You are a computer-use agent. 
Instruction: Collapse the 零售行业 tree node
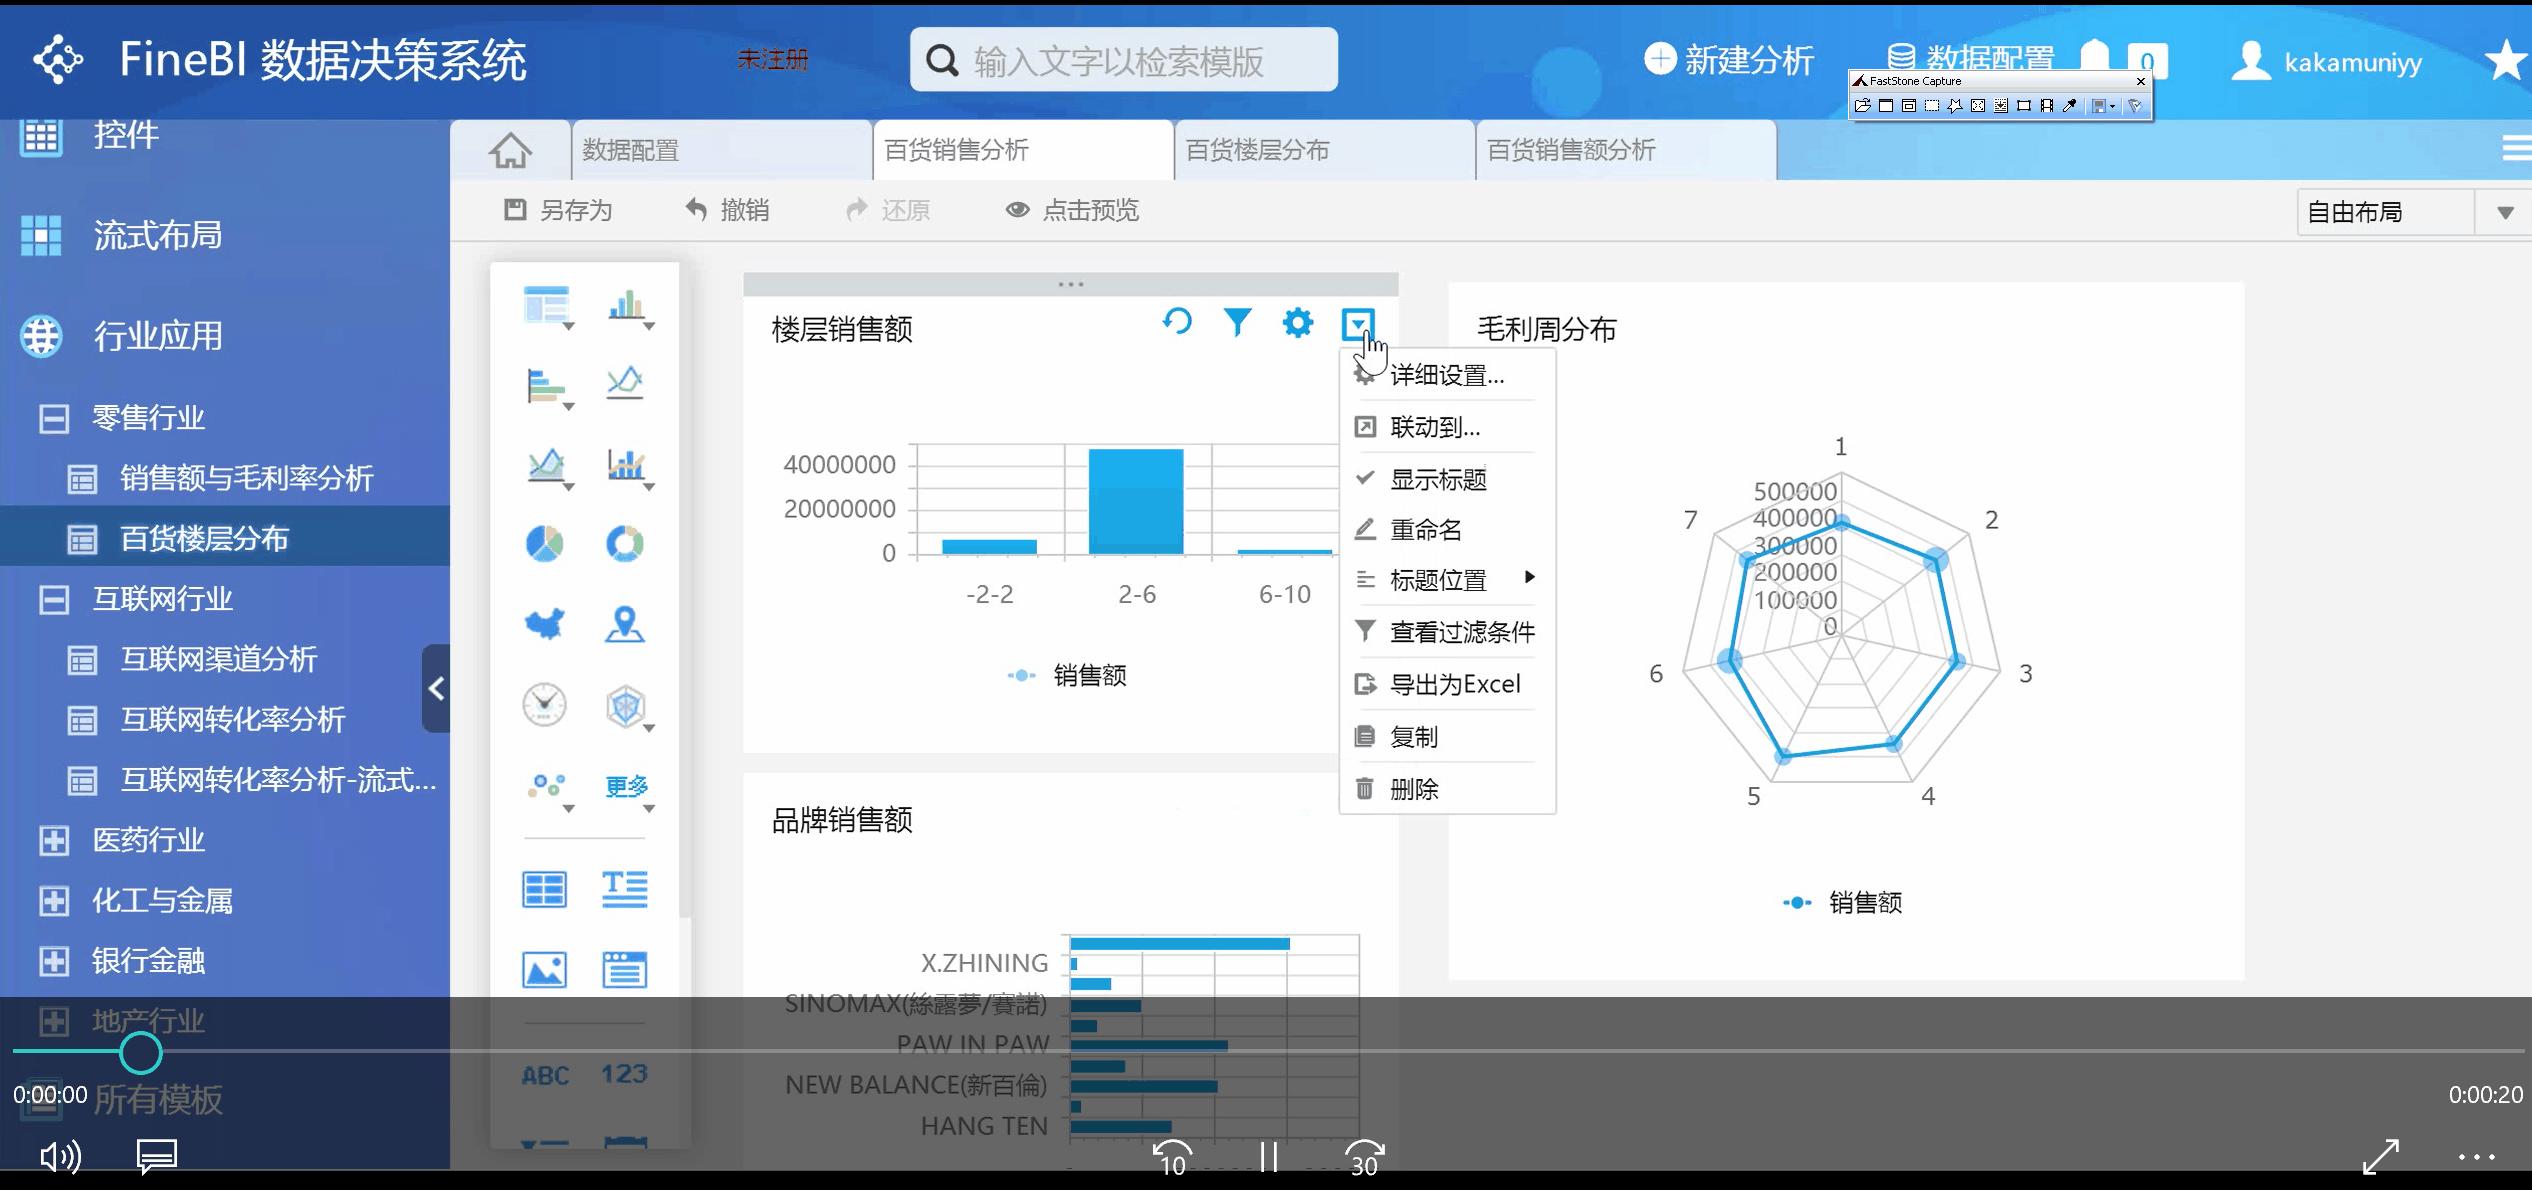click(x=54, y=418)
